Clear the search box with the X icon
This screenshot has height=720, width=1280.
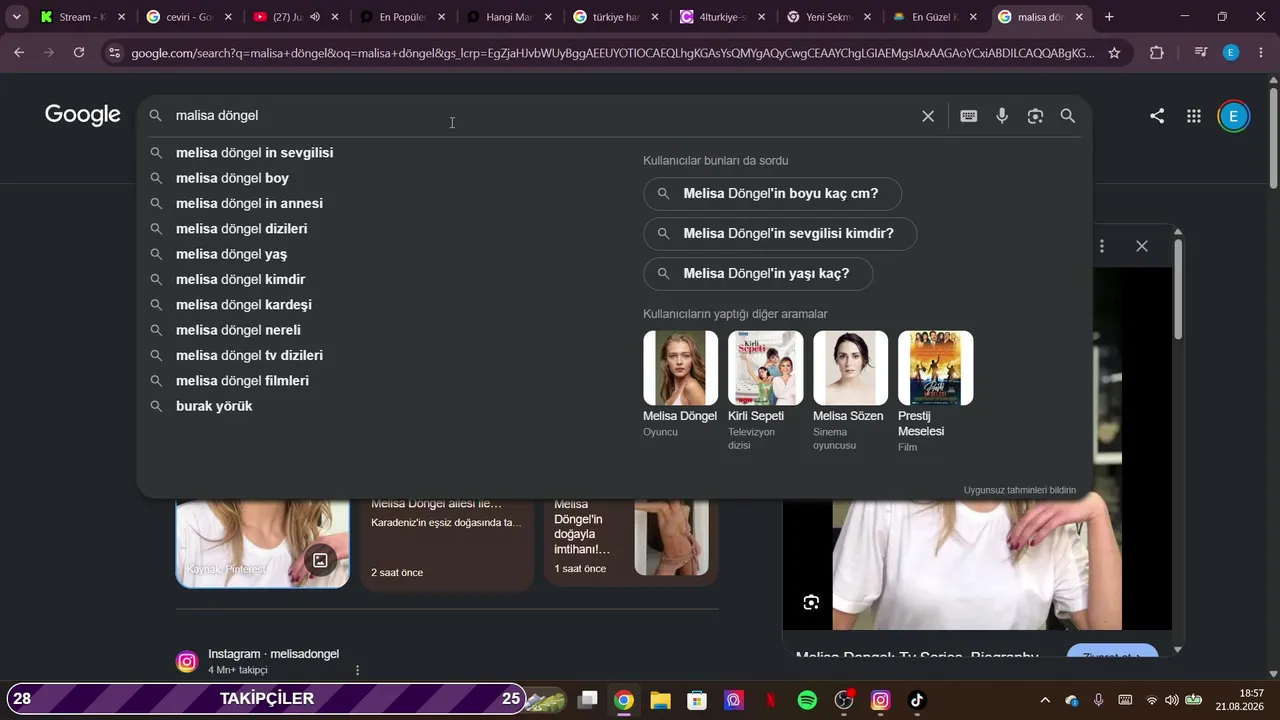(x=928, y=116)
